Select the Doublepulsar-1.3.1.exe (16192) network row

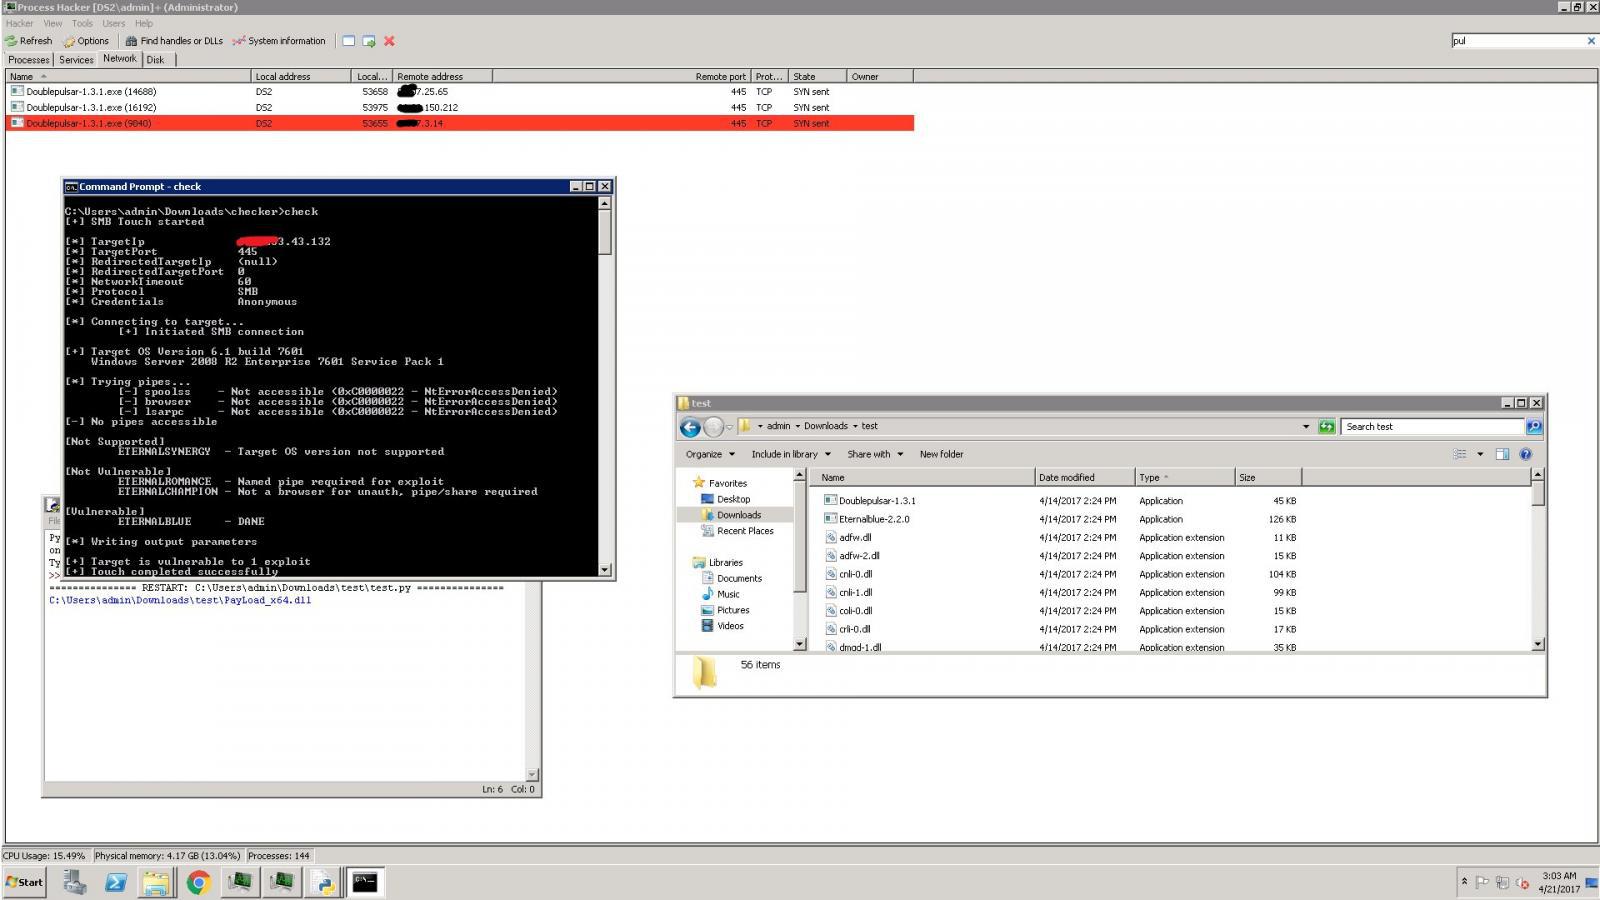(x=460, y=107)
